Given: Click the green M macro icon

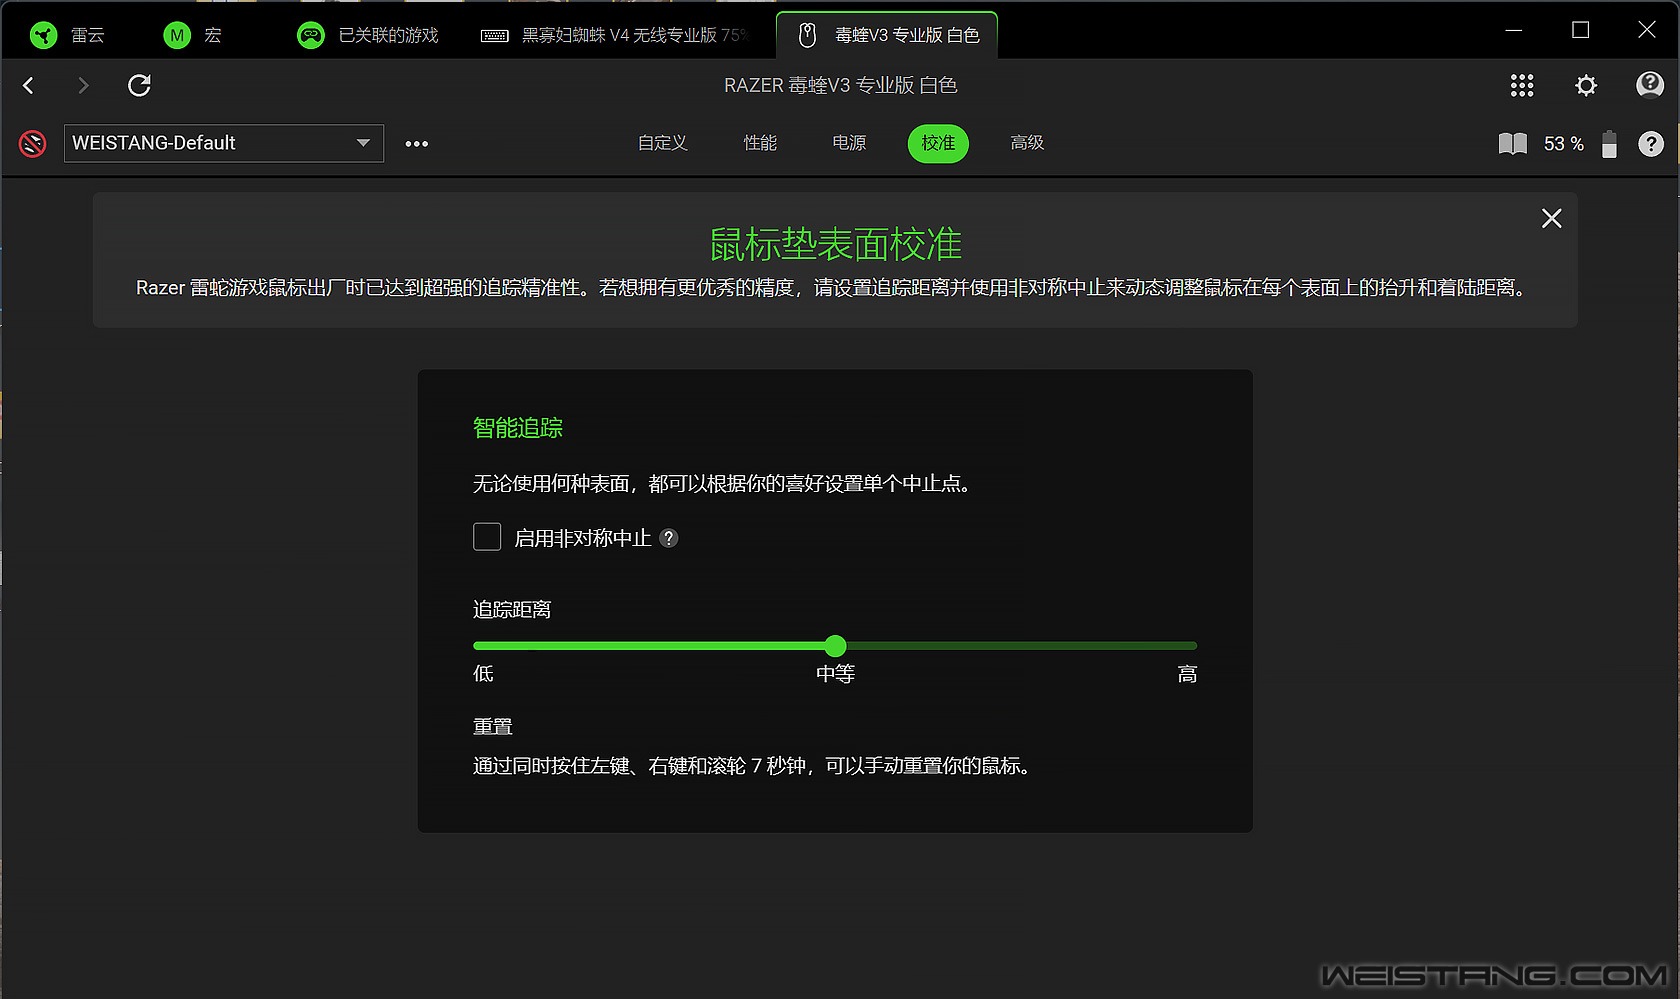Looking at the screenshot, I should click(177, 36).
